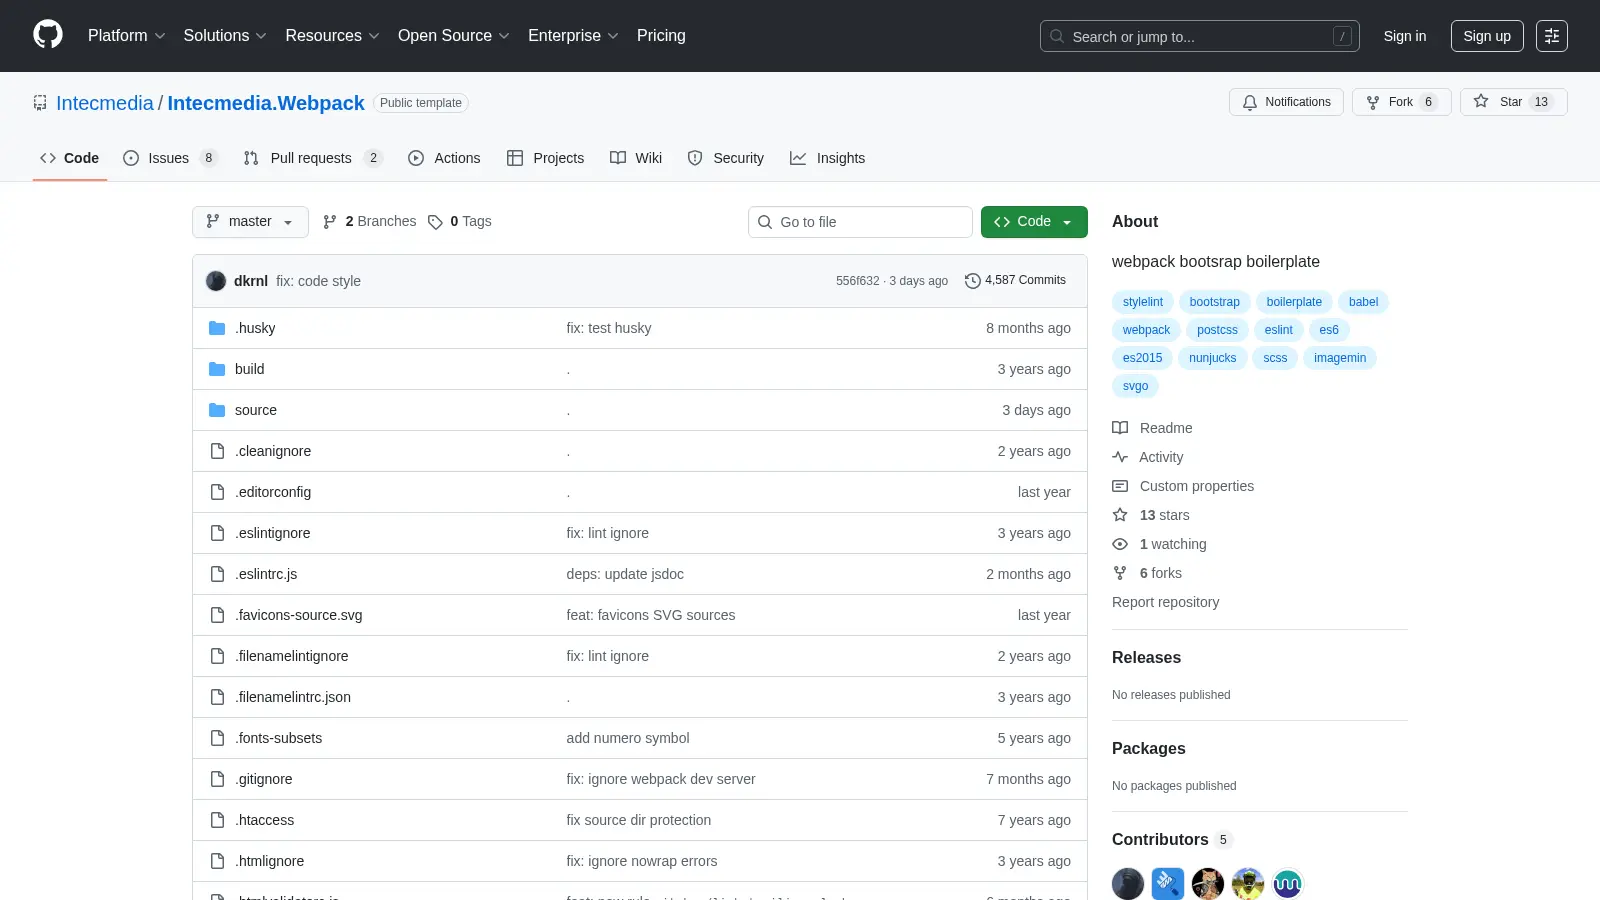Viewport: 1600px width, 900px height.
Task: Open the Projects tab
Action: click(545, 158)
